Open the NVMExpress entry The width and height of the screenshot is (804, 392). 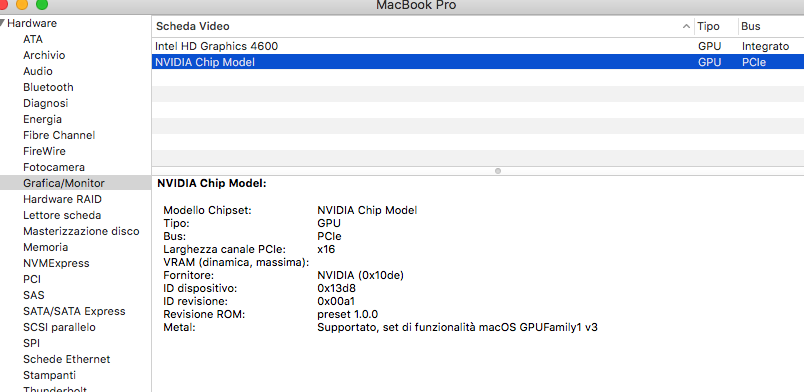coord(56,263)
